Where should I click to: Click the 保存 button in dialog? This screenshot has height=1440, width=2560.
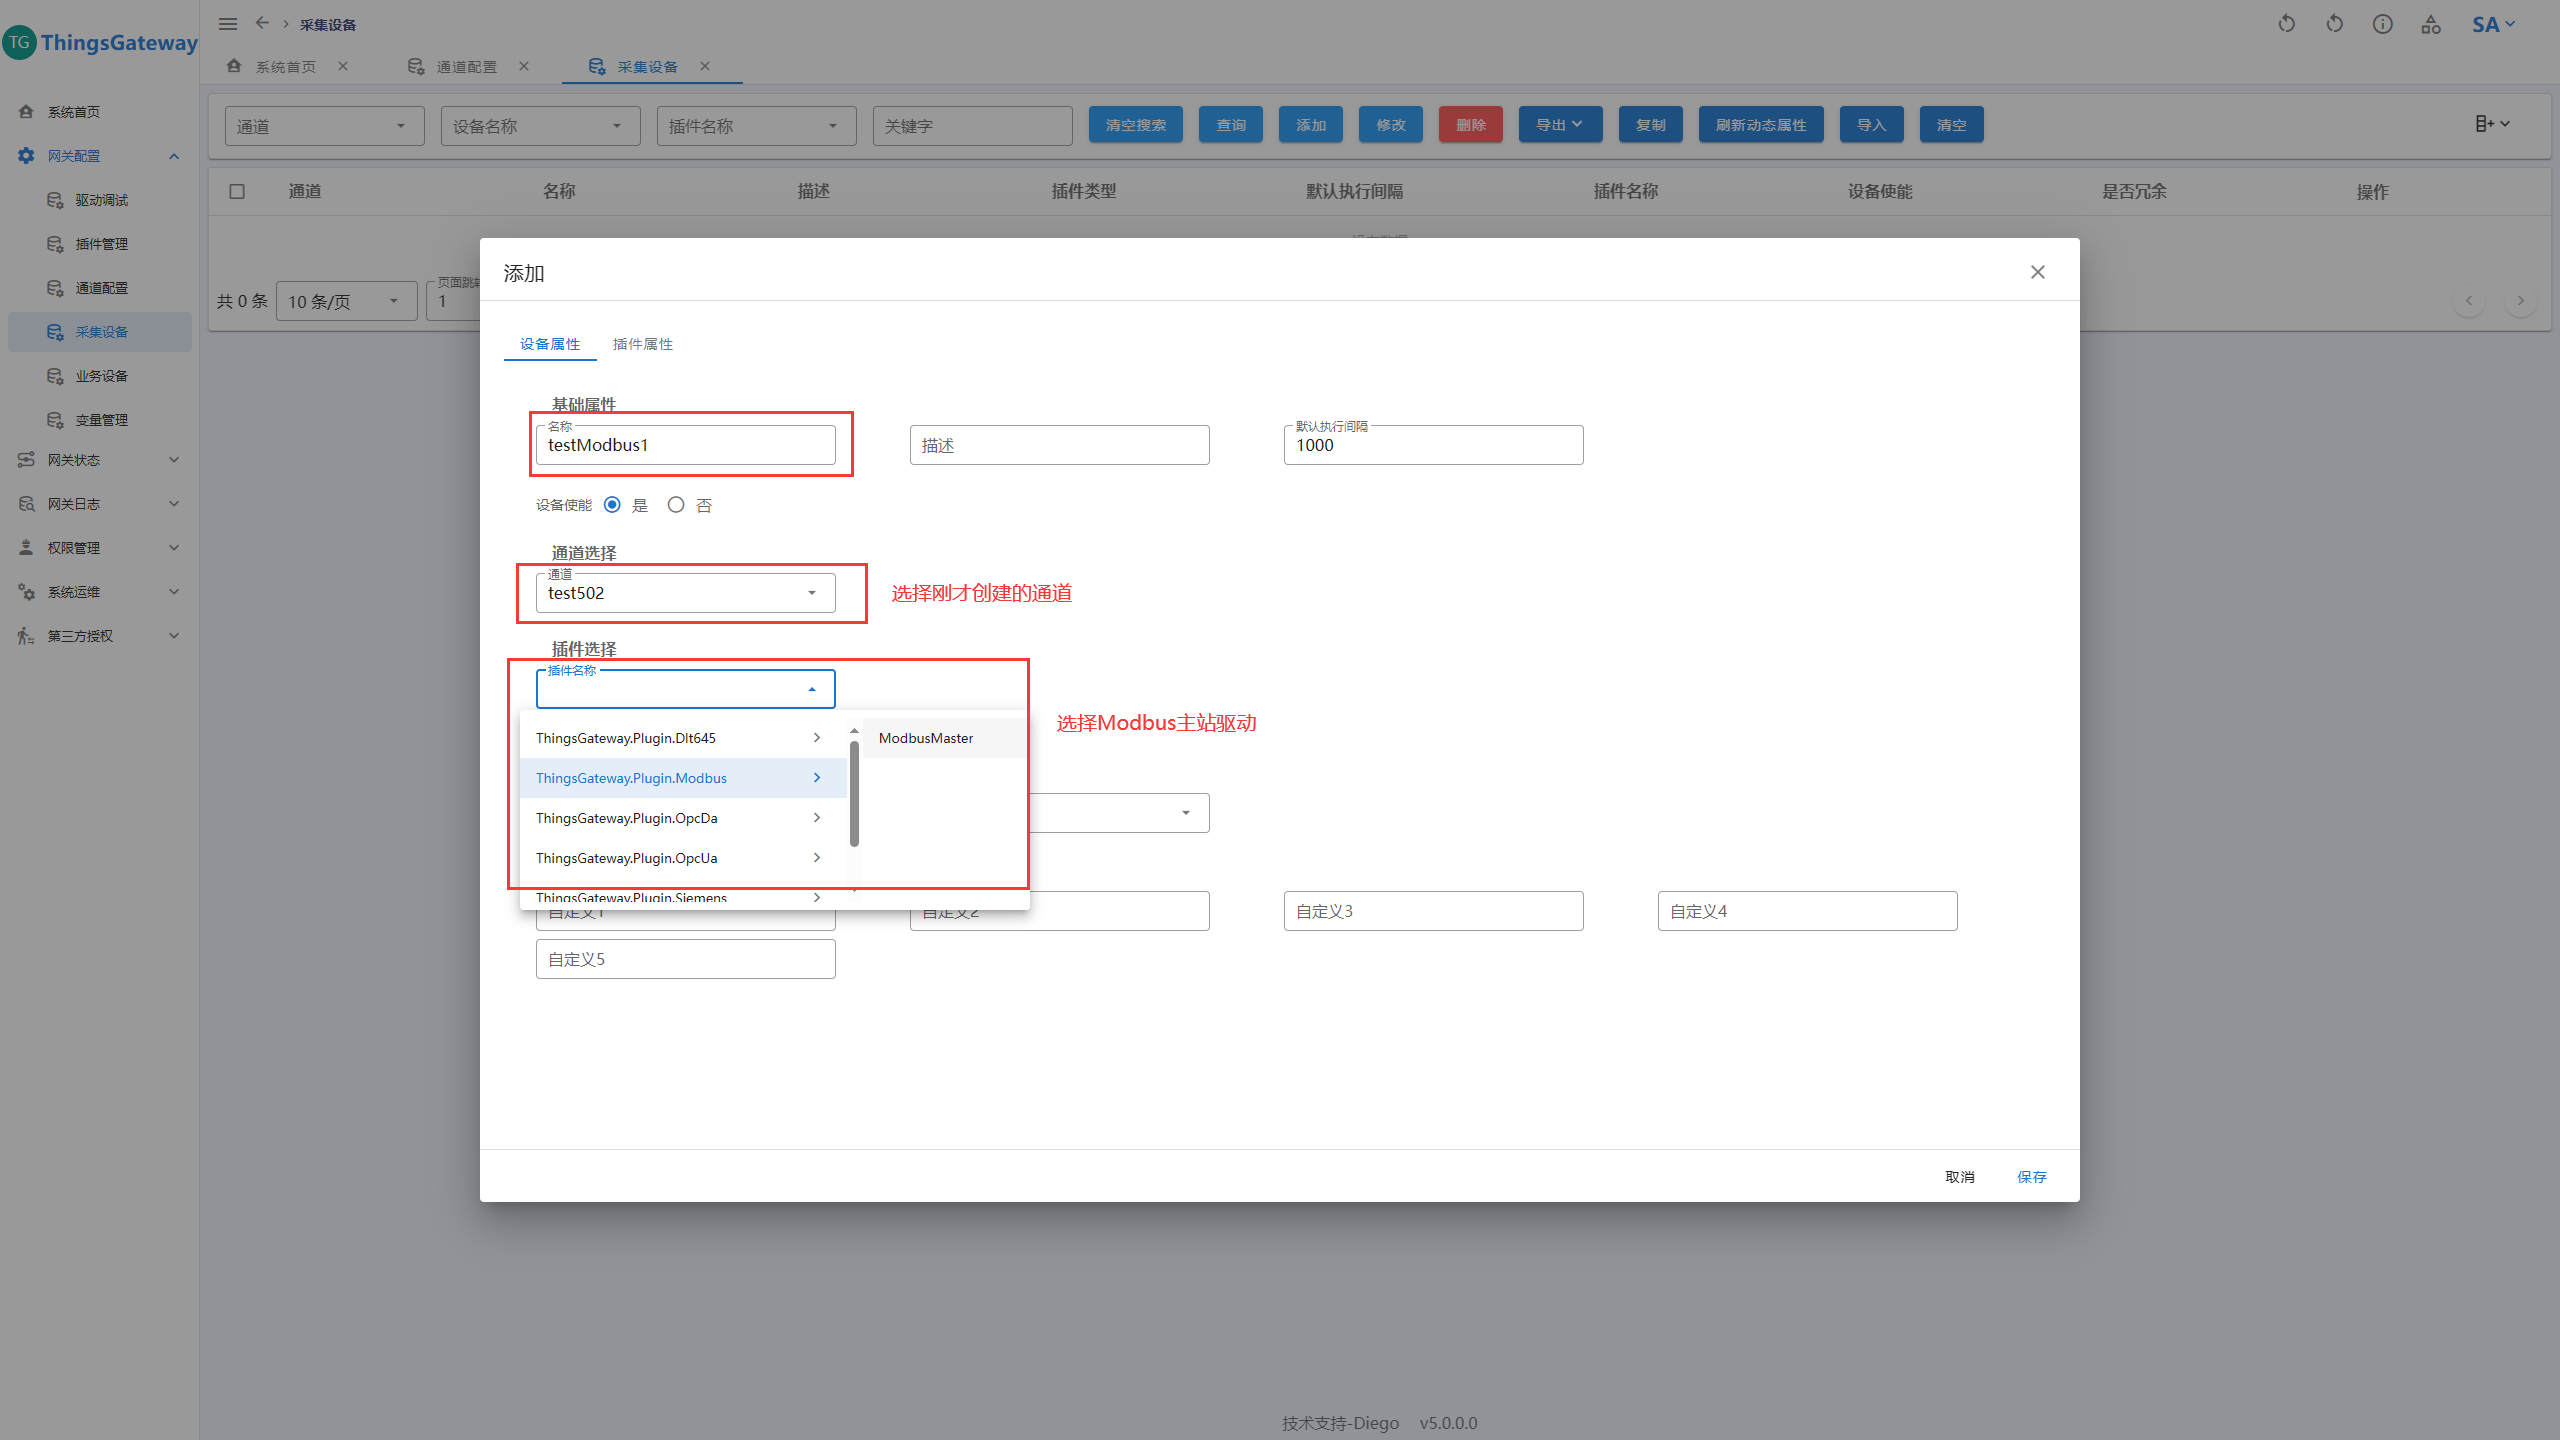click(2031, 1177)
